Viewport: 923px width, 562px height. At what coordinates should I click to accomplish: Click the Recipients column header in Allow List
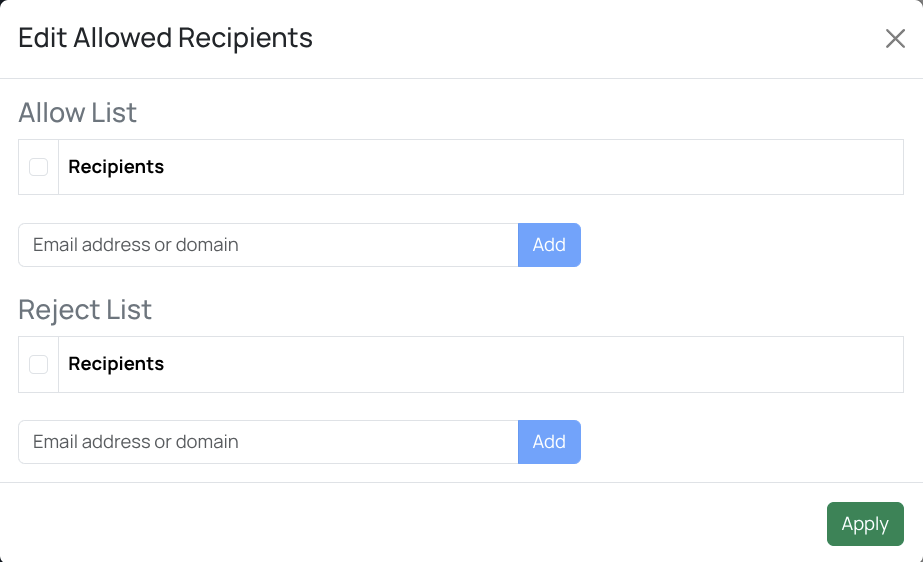[x=116, y=167]
